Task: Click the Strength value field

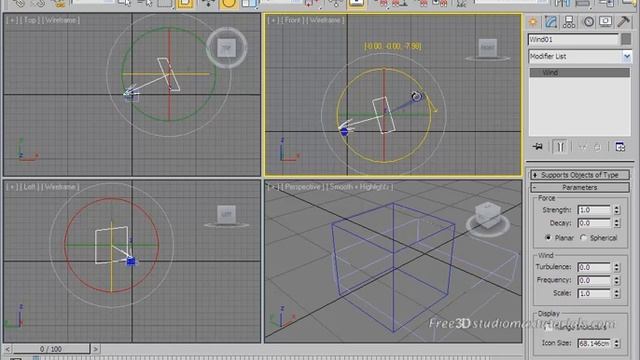Action: 594,210
